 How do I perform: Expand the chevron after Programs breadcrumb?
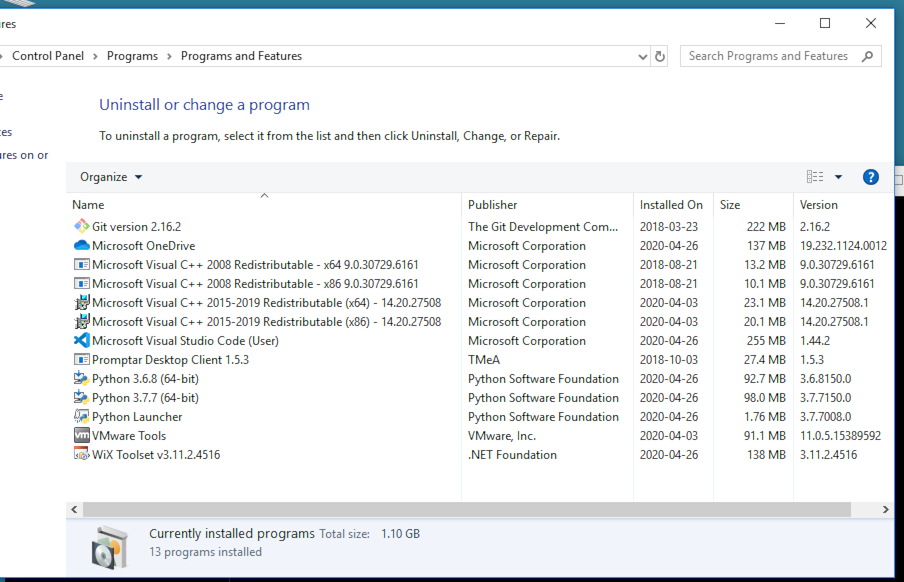169,56
